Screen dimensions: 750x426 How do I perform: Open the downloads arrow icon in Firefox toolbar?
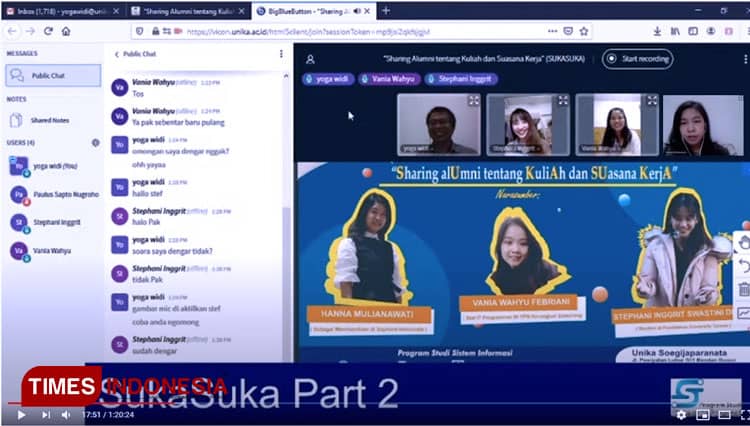(657, 32)
